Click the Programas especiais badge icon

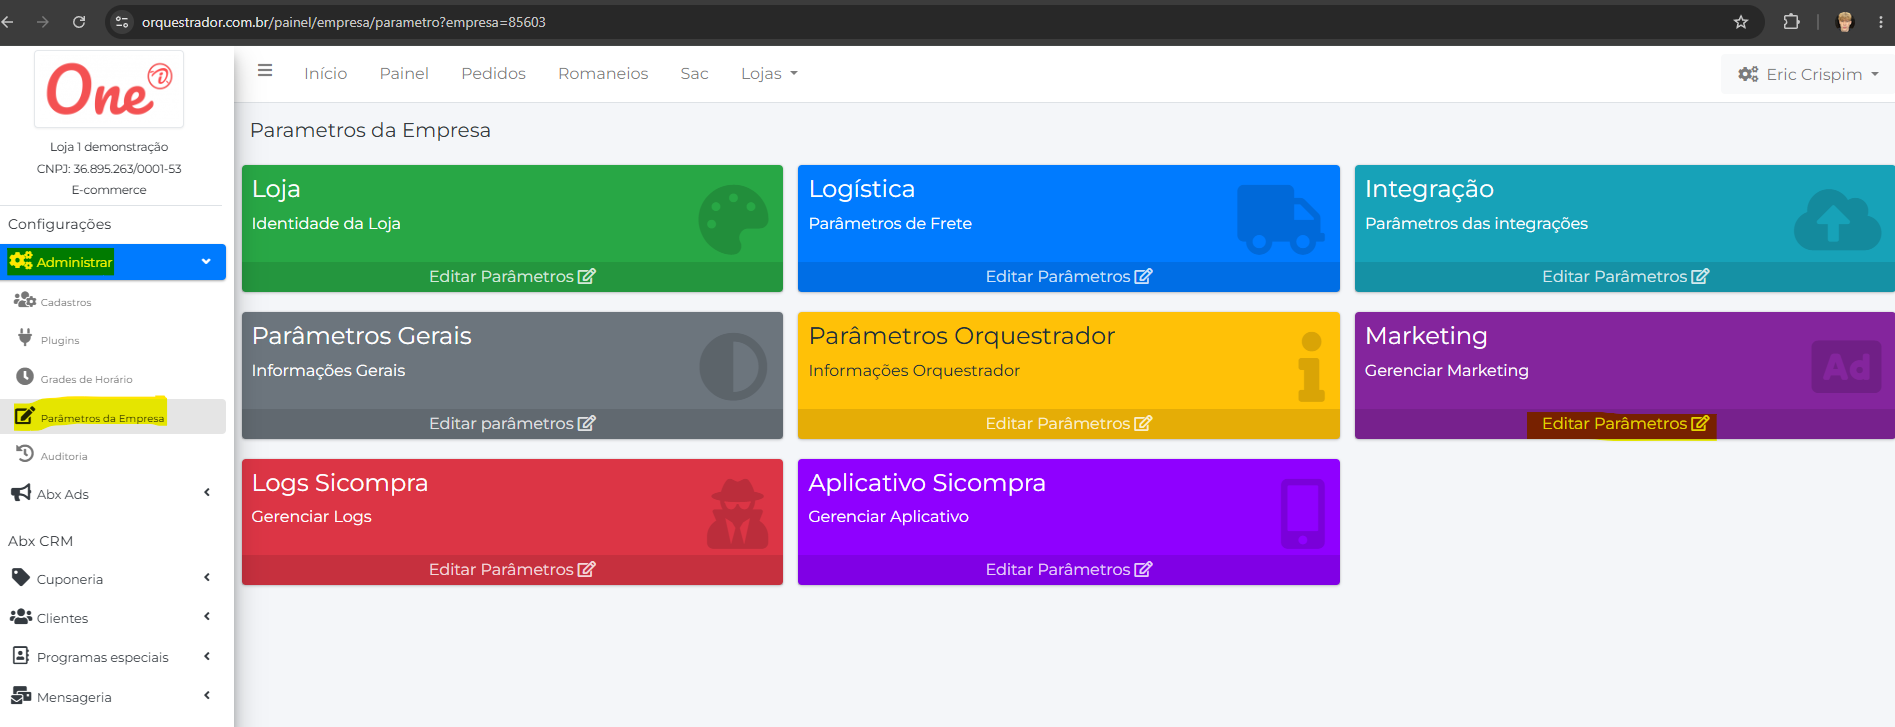pyautogui.click(x=20, y=656)
